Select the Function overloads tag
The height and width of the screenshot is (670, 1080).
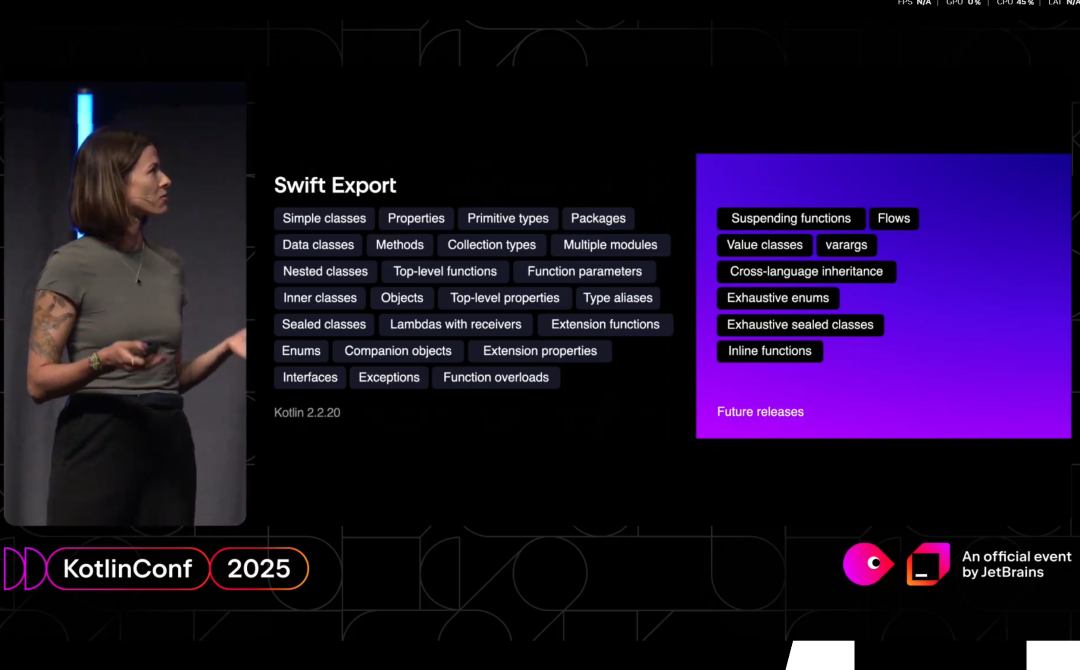point(496,377)
